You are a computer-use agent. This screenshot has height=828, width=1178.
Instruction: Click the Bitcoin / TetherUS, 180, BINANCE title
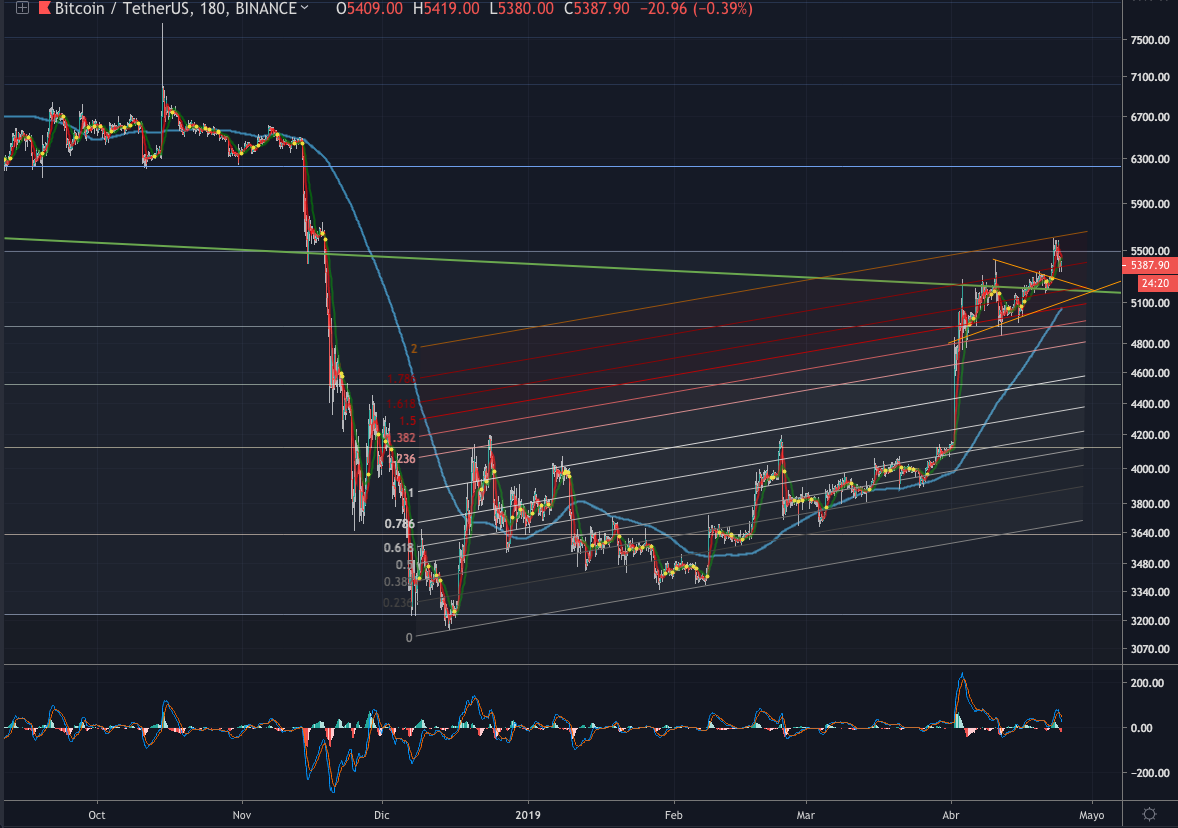[175, 8]
